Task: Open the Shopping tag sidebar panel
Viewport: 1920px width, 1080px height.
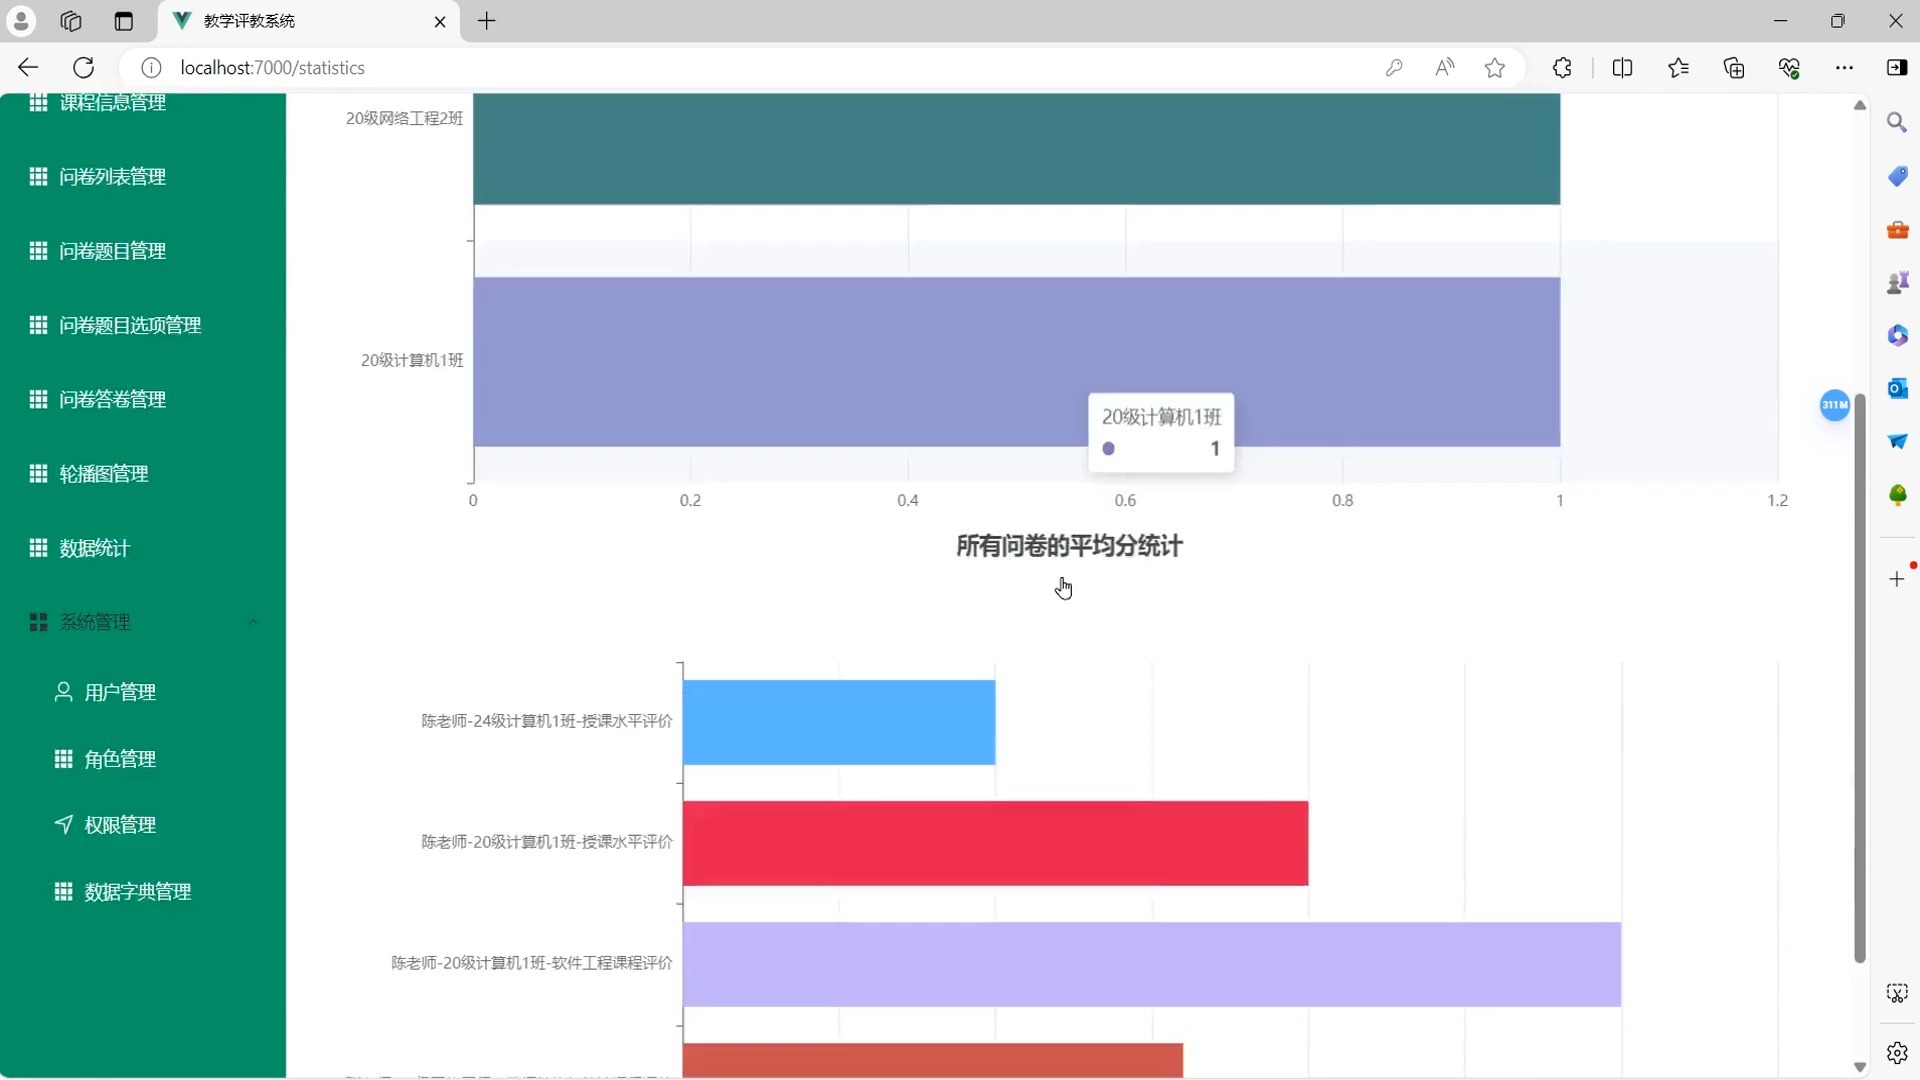Action: point(1898,176)
